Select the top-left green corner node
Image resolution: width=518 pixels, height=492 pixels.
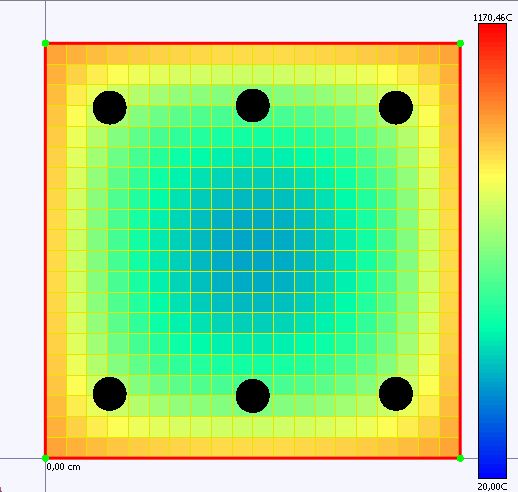click(46, 43)
